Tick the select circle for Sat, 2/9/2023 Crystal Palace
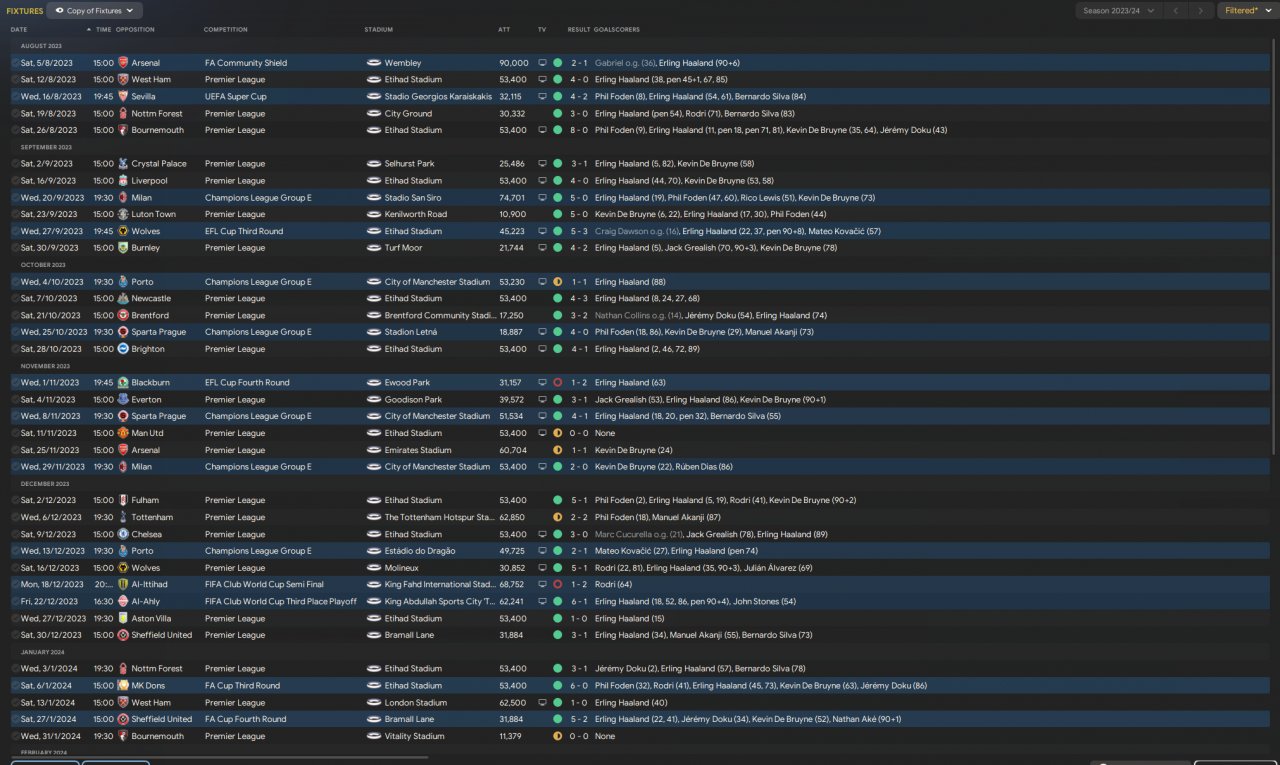The width and height of the screenshot is (1280, 765). [15, 164]
